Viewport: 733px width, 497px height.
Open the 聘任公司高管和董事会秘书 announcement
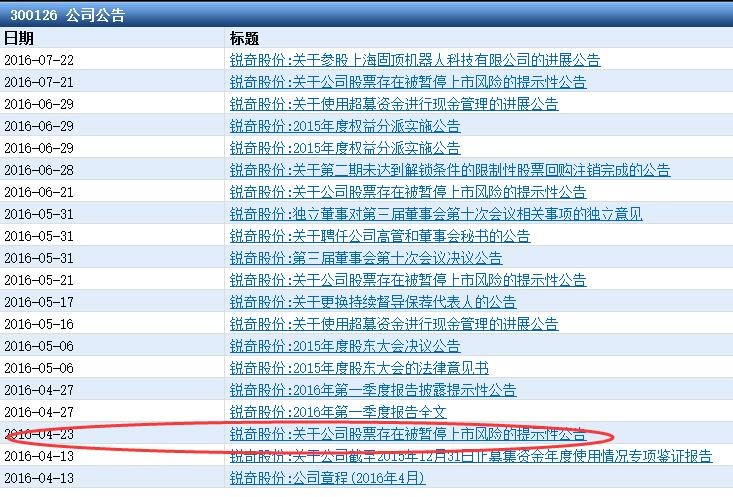(380, 236)
